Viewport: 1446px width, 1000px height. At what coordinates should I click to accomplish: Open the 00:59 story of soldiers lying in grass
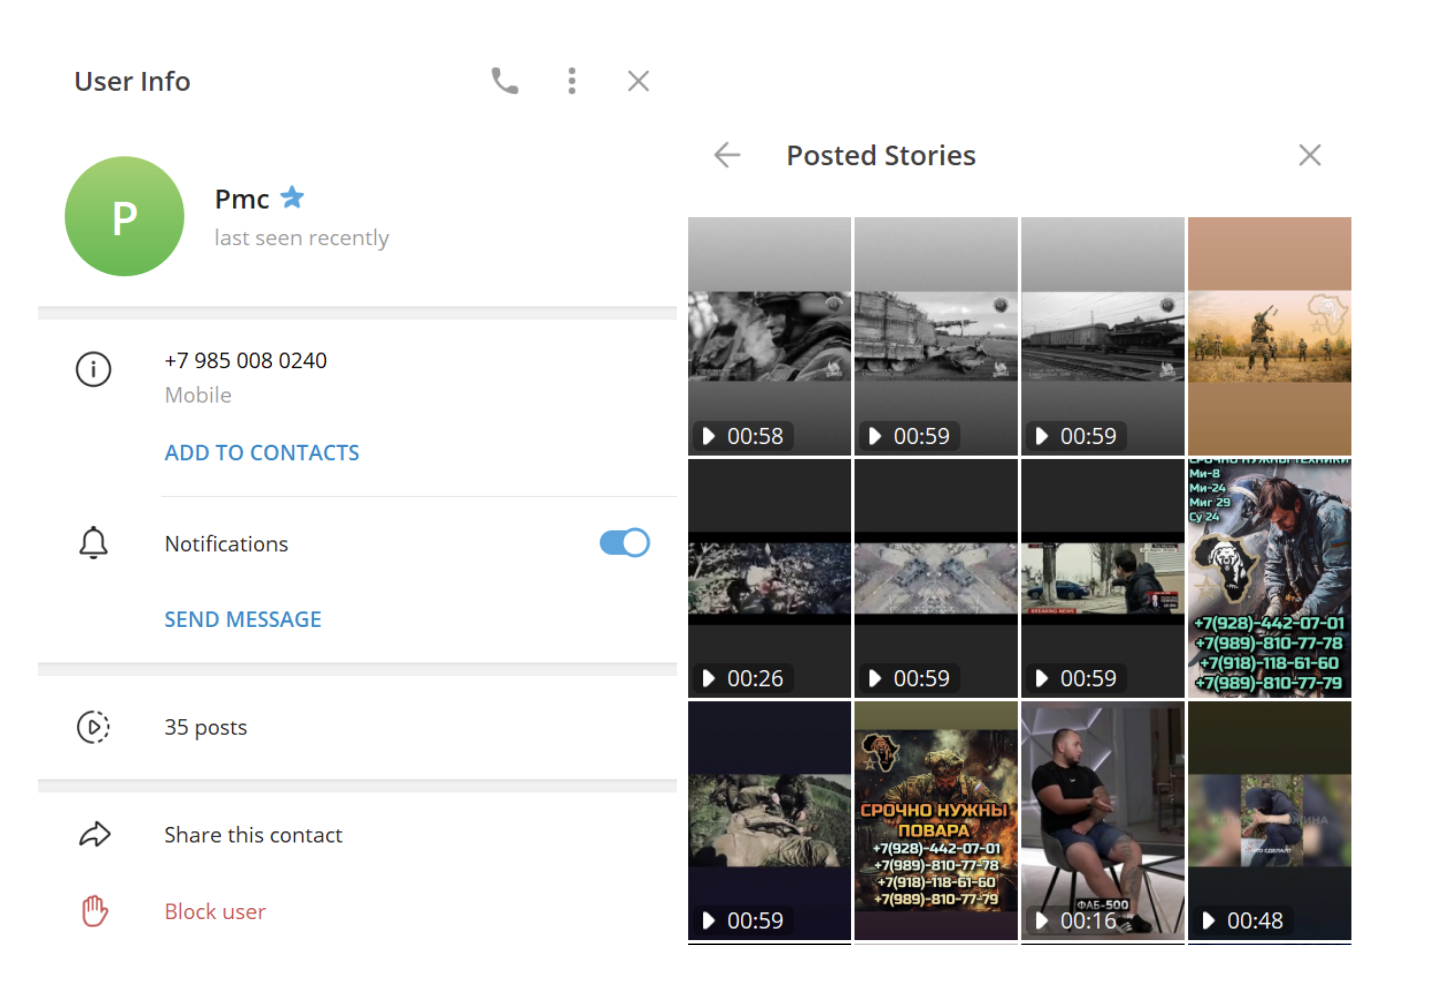[770, 820]
